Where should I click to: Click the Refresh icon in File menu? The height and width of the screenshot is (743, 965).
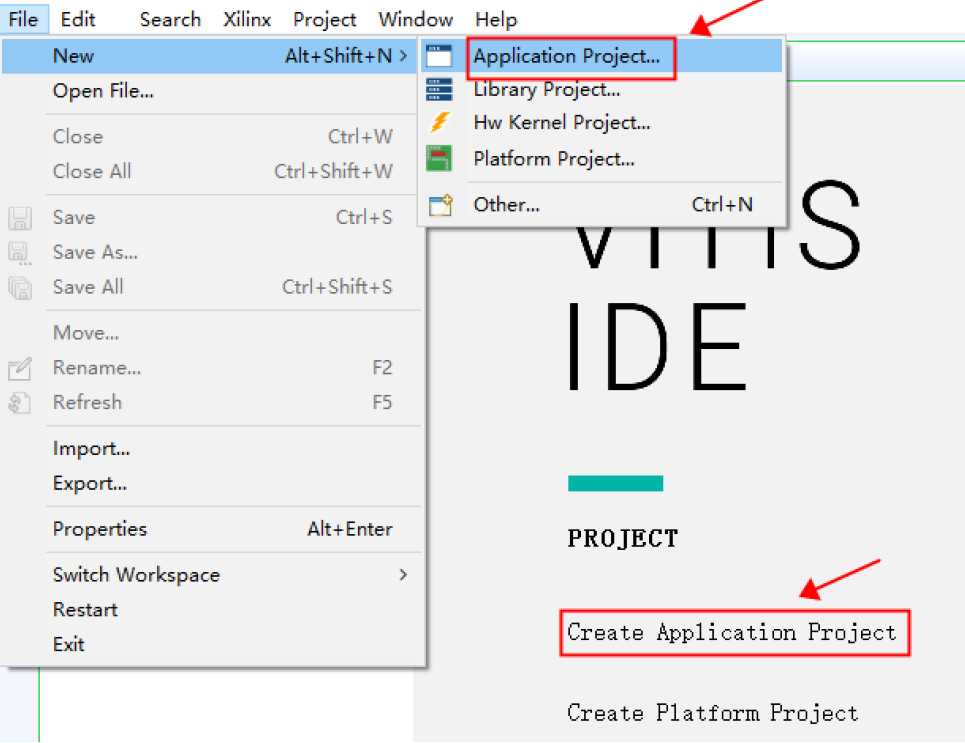click(20, 403)
